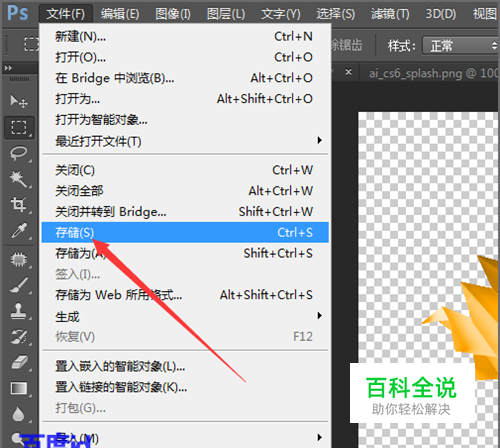This screenshot has width=500, height=448.
Task: Select the Brush tool
Action: 19,285
